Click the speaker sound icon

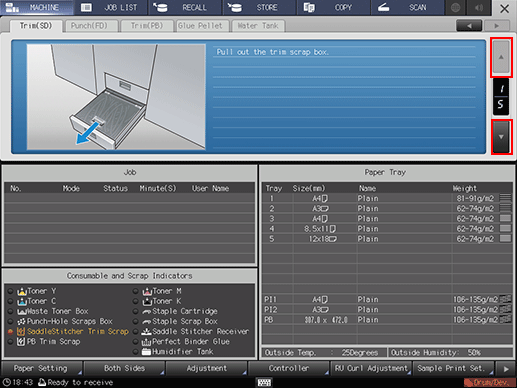[479, 8]
